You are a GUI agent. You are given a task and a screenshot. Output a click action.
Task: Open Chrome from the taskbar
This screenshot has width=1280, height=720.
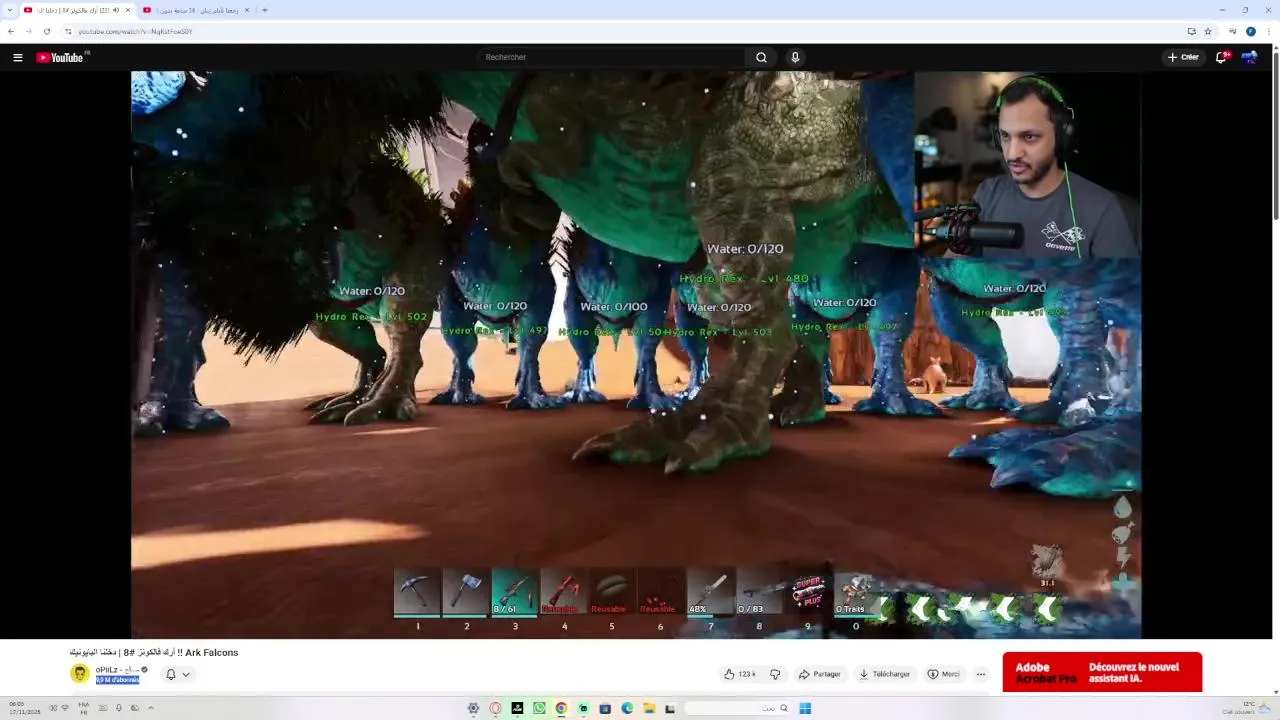pyautogui.click(x=561, y=708)
